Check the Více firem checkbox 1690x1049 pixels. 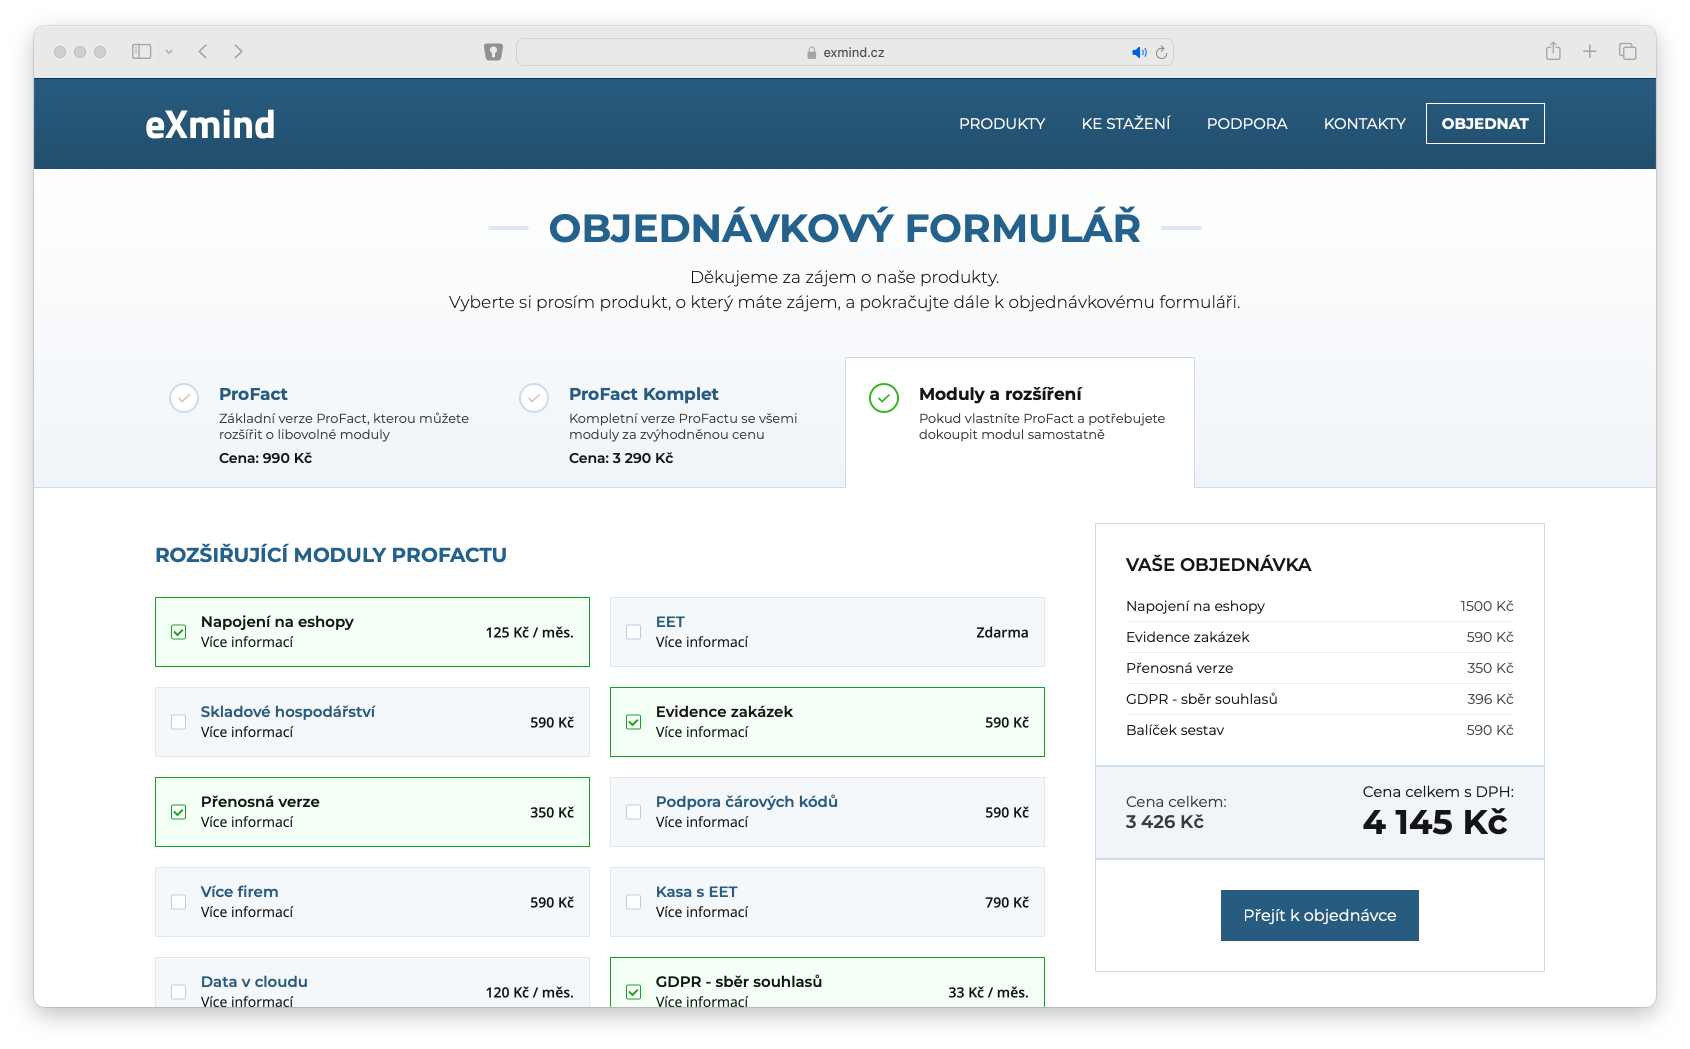click(179, 902)
